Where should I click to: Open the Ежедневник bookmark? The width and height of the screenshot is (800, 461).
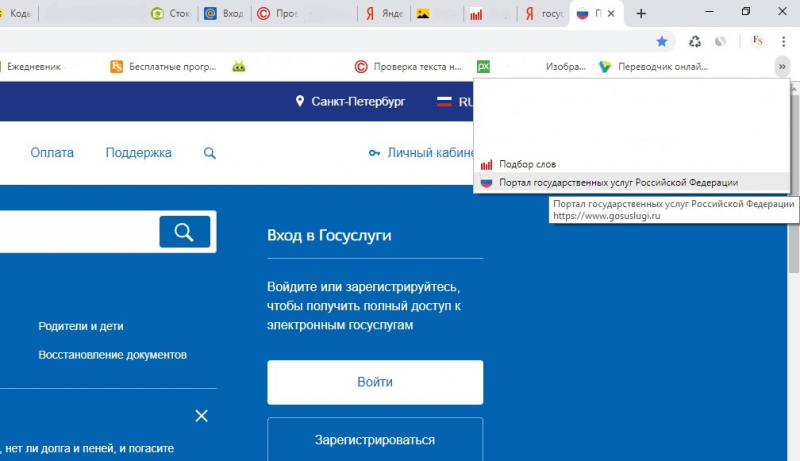click(x=32, y=66)
